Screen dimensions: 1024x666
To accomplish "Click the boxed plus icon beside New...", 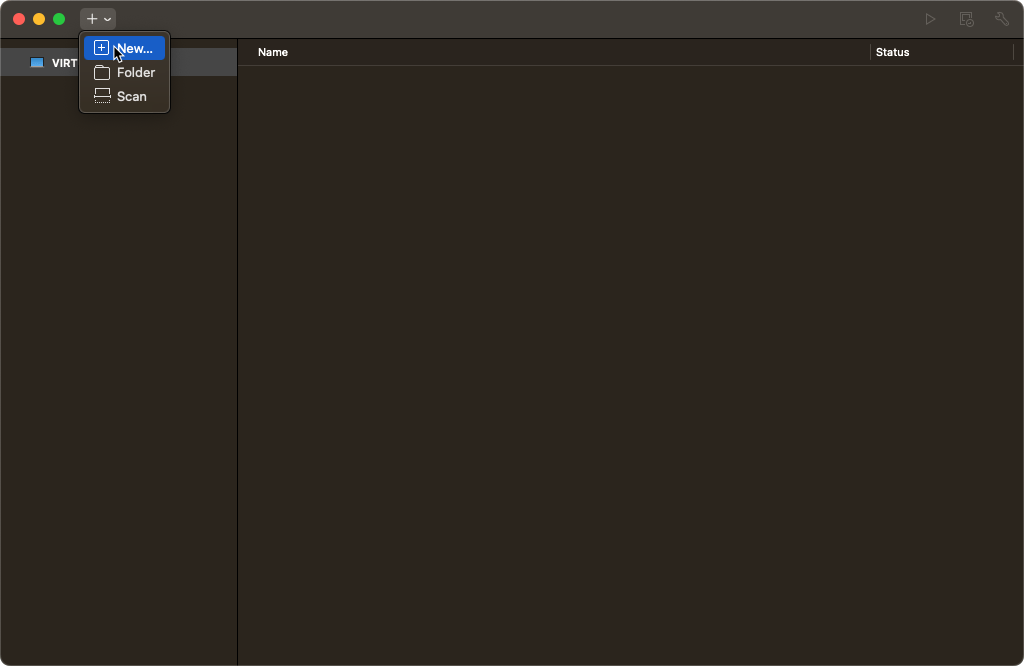I will click(x=101, y=48).
